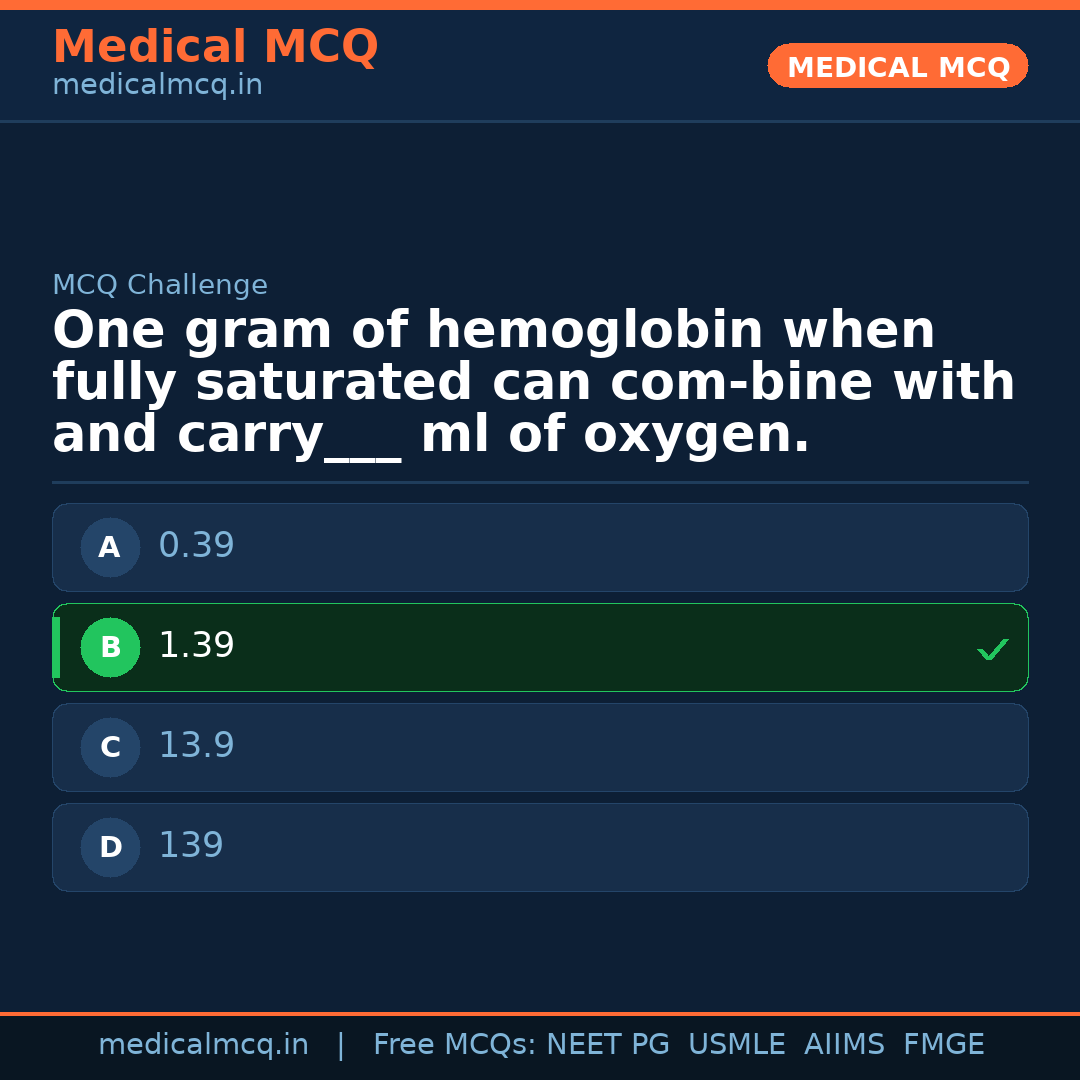Select the letter D circle badge
This screenshot has height=1080, width=1080.
(x=110, y=847)
